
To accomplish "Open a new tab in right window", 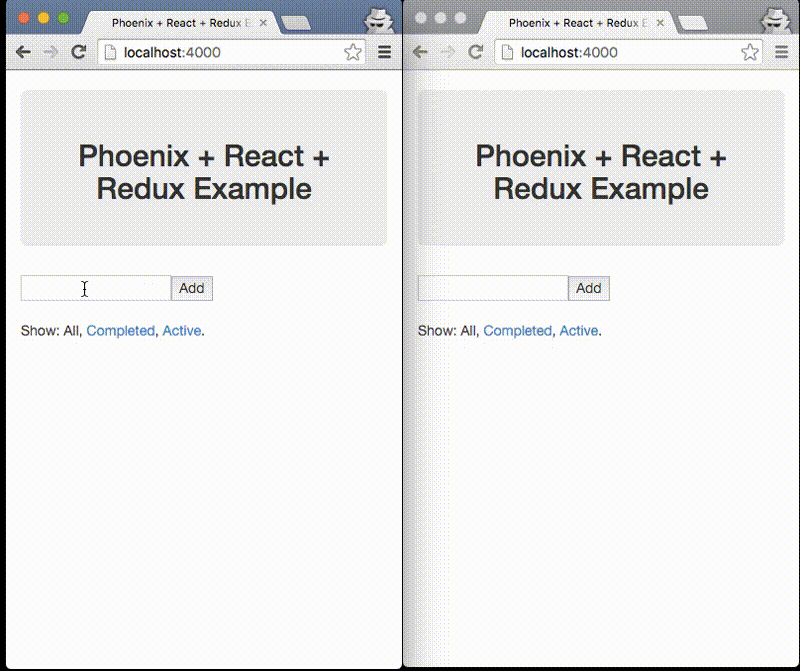I will [693, 23].
